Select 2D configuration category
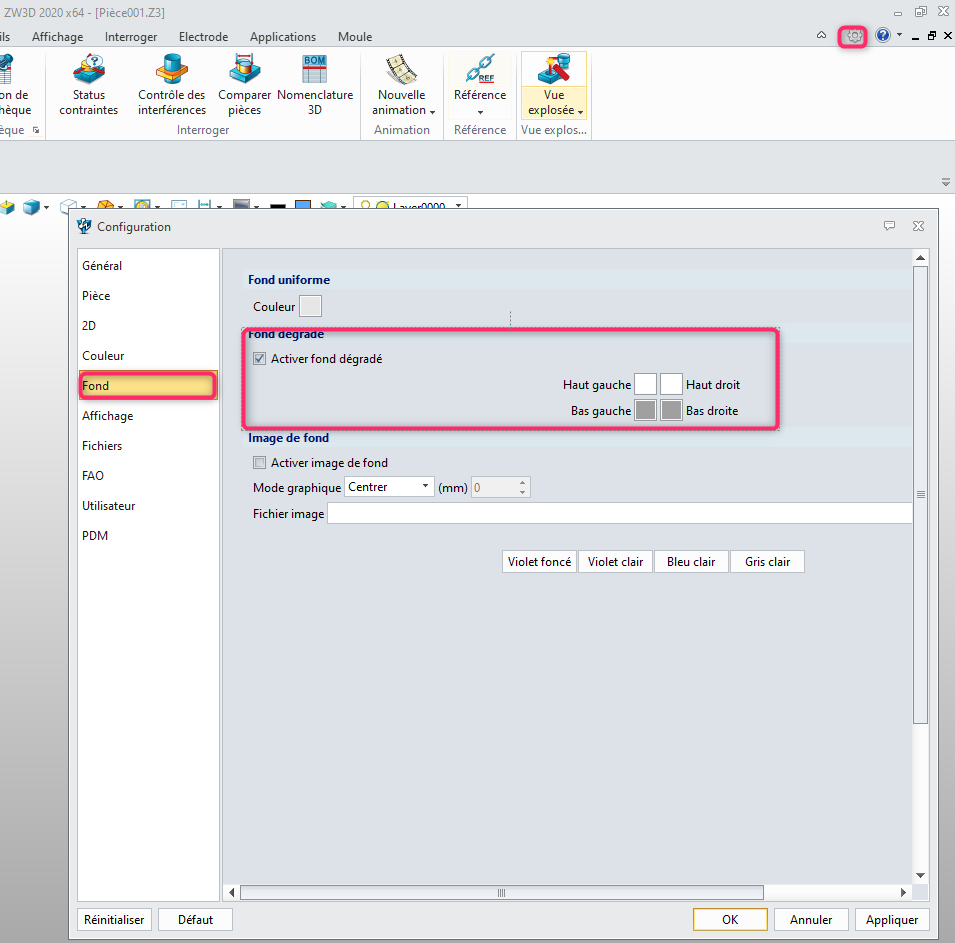This screenshot has width=955, height=943. (148, 325)
